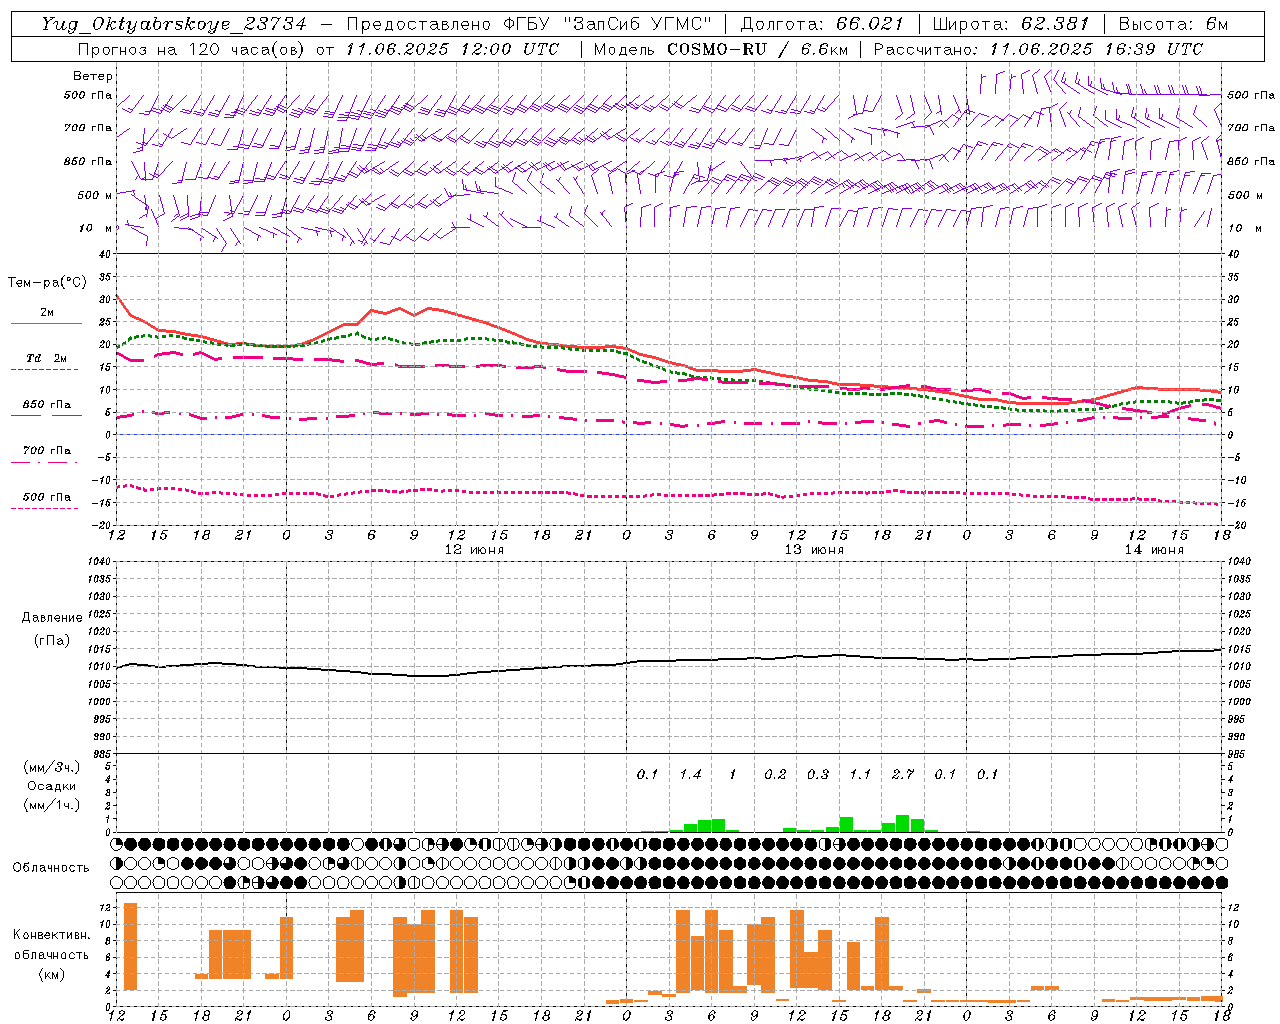Select the elevation label Высота: 6м
Viewport: 1280px width, 1024px height.
tap(1173, 24)
